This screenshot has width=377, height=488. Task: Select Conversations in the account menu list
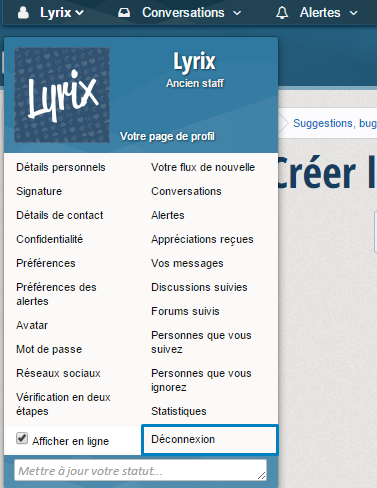pyautogui.click(x=186, y=191)
